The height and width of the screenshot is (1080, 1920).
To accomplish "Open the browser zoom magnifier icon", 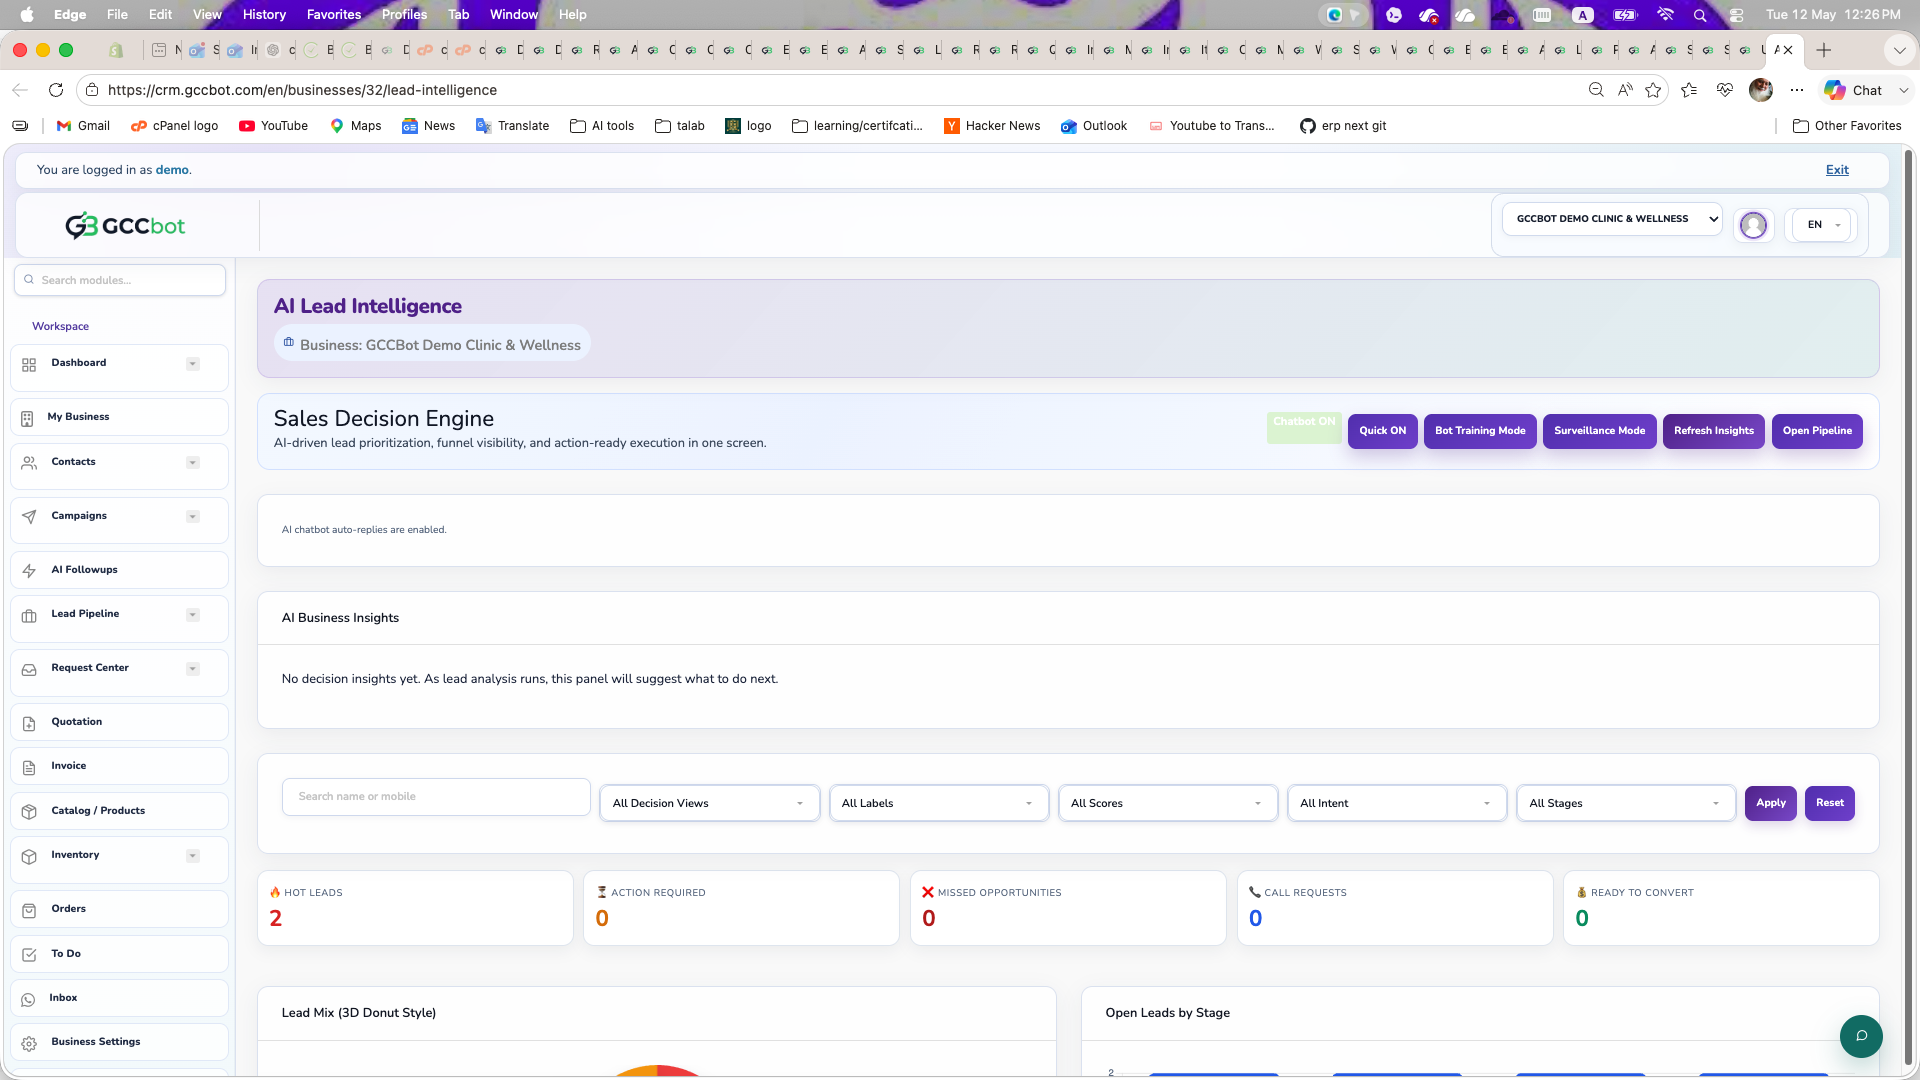I will 1596,90.
